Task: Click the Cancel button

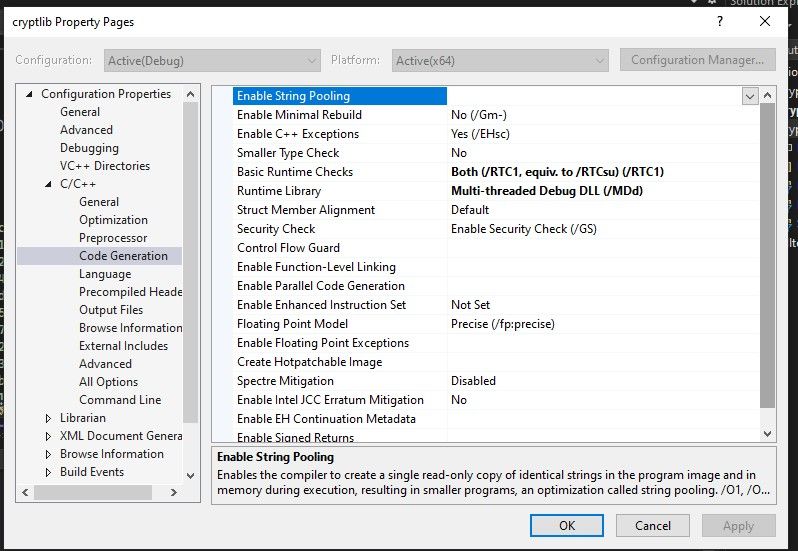Action: (x=653, y=526)
